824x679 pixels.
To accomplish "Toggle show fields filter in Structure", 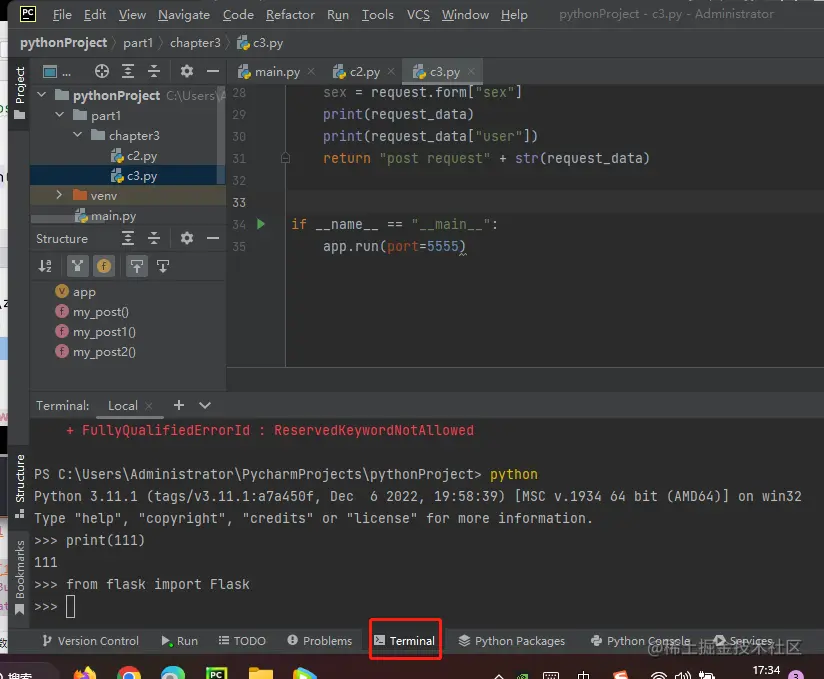I will click(x=104, y=266).
